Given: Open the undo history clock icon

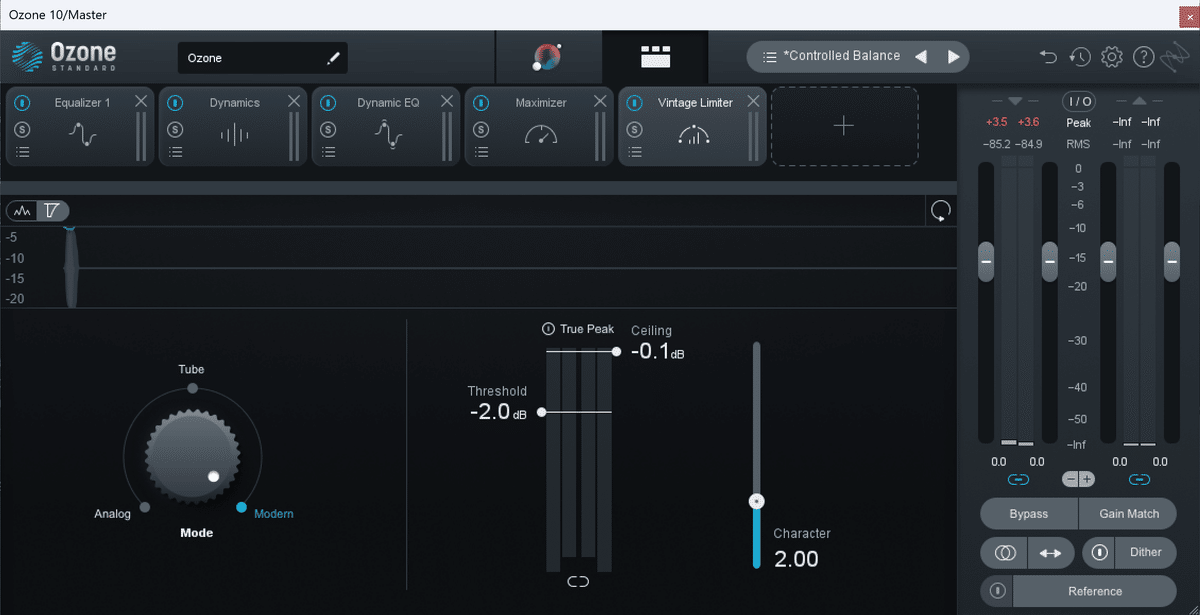Looking at the screenshot, I should click(1079, 57).
